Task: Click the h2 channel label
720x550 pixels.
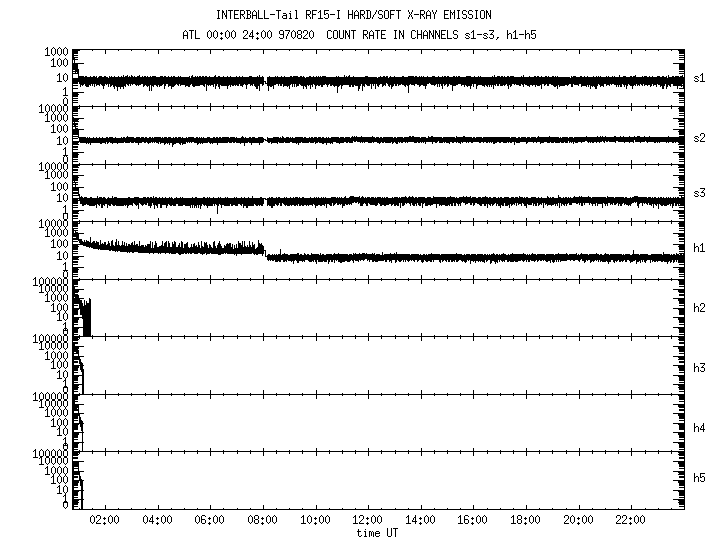Action: [x=699, y=308]
